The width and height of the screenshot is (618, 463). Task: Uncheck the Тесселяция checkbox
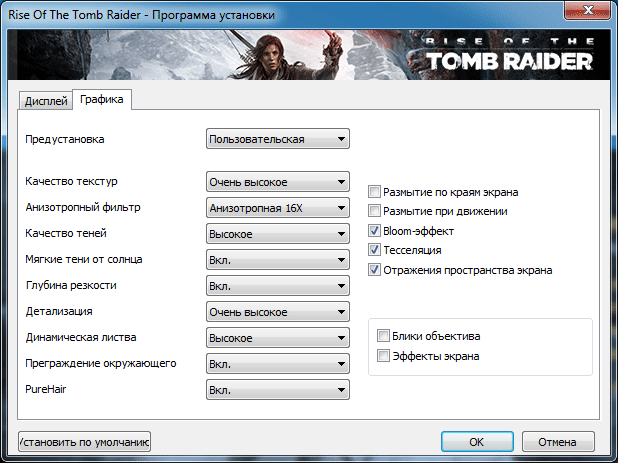[374, 250]
